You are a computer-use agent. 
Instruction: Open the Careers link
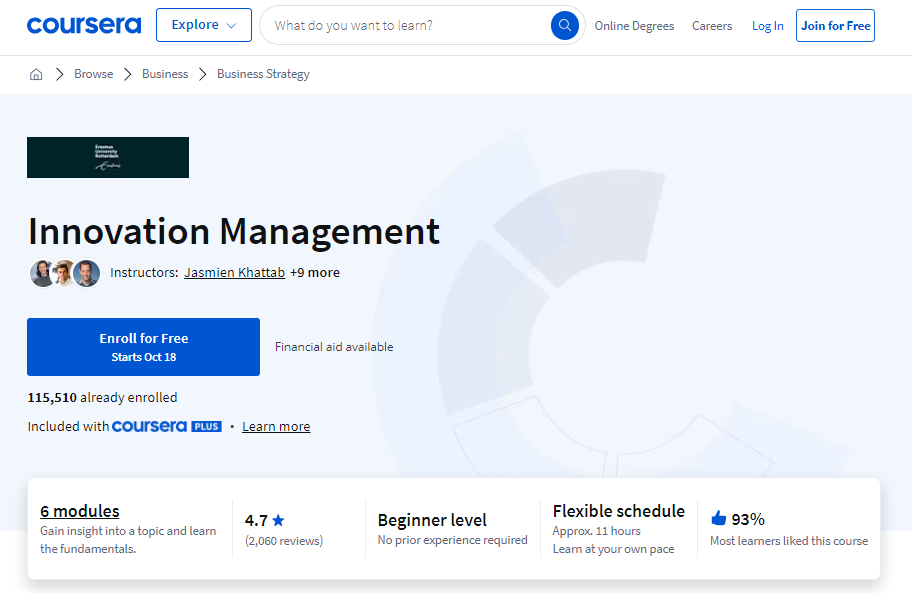[x=712, y=26]
